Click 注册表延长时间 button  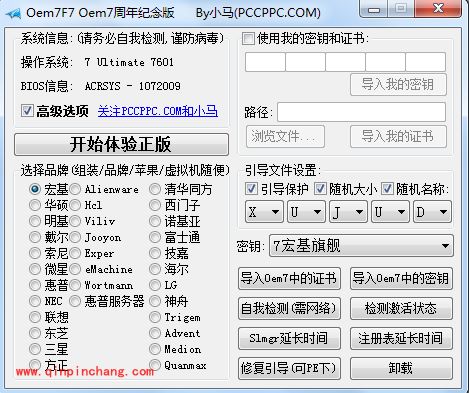pyautogui.click(x=401, y=338)
